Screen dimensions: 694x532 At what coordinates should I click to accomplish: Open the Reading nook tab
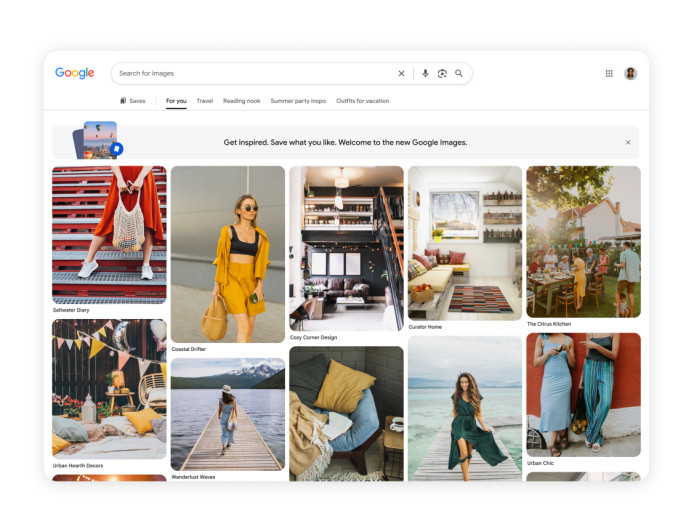[242, 101]
